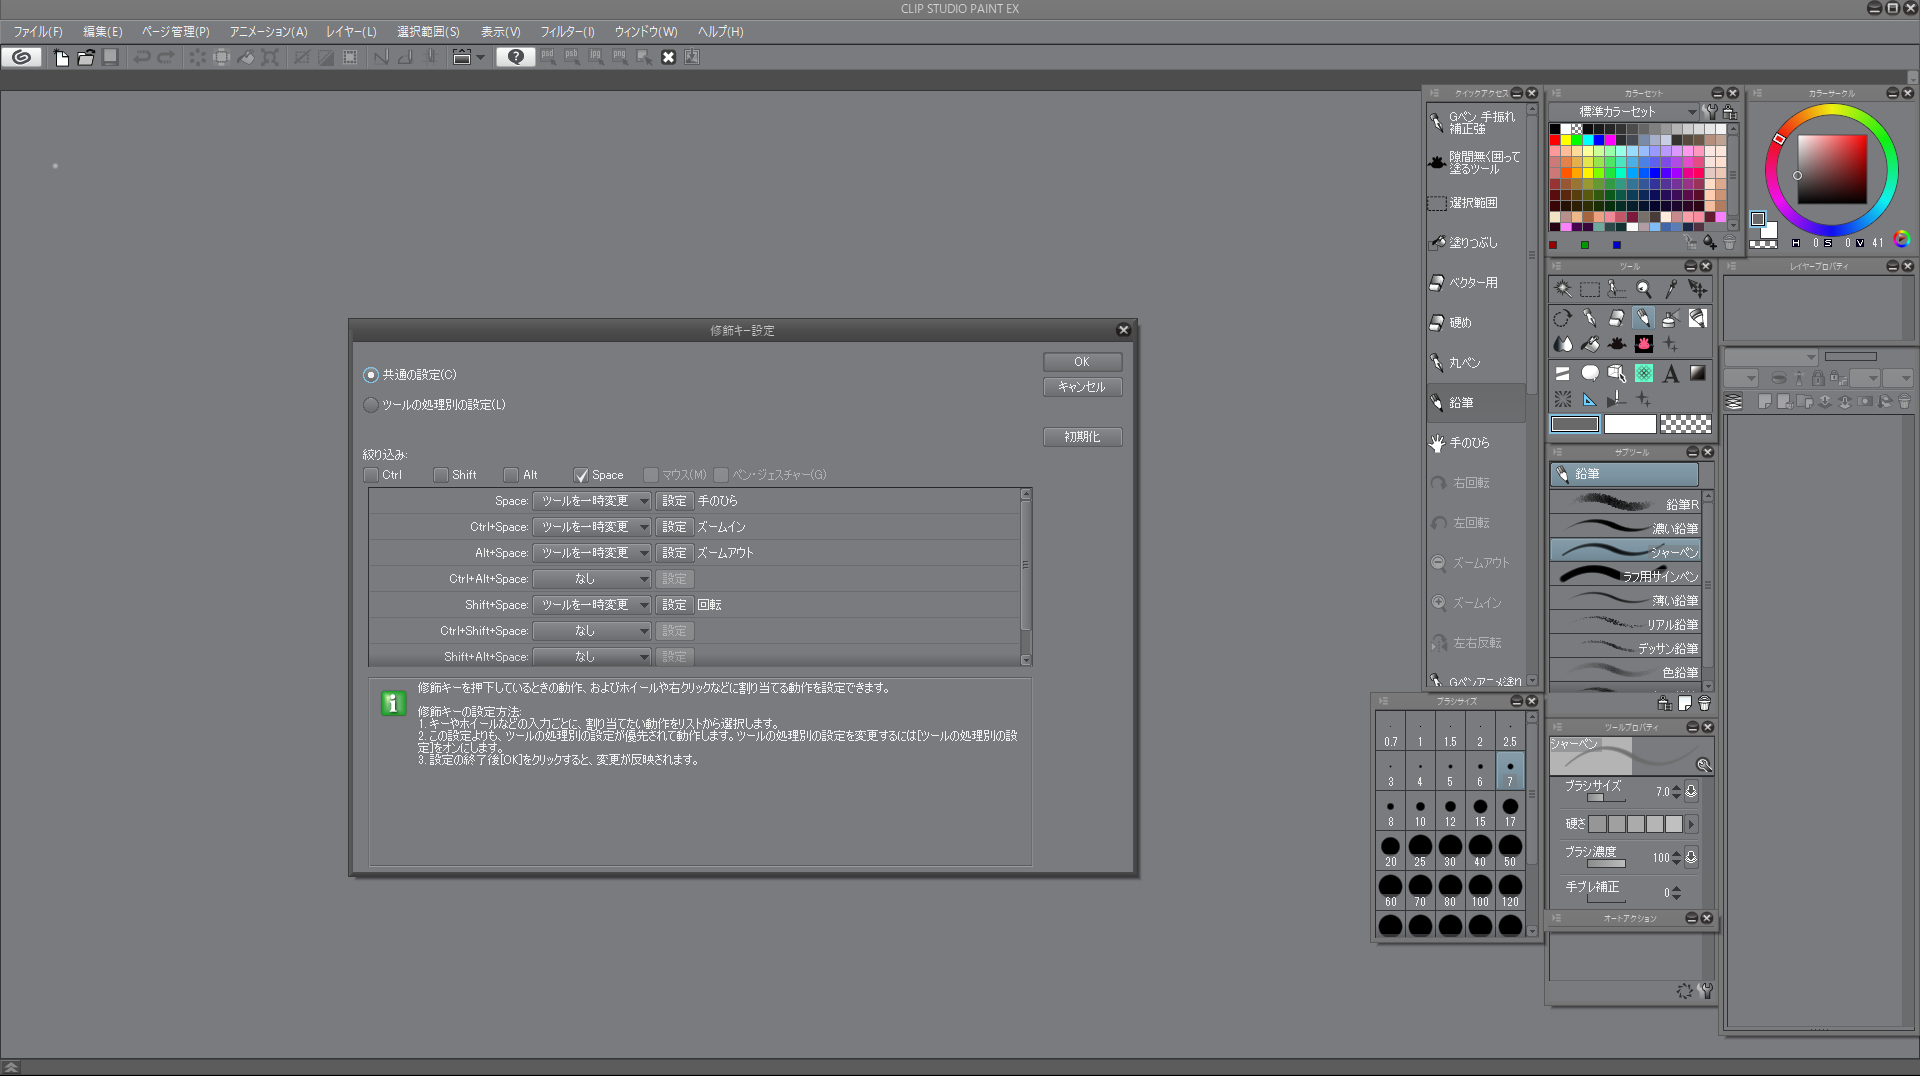Click the キャンセル button
Image resolution: width=1920 pixels, height=1076 pixels.
coord(1081,387)
